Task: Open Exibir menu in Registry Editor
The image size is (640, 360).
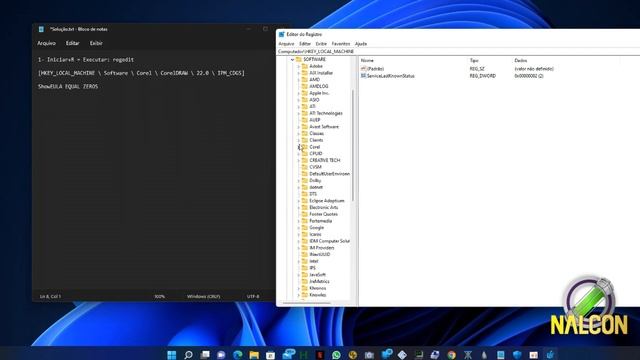Action: [x=321, y=44]
